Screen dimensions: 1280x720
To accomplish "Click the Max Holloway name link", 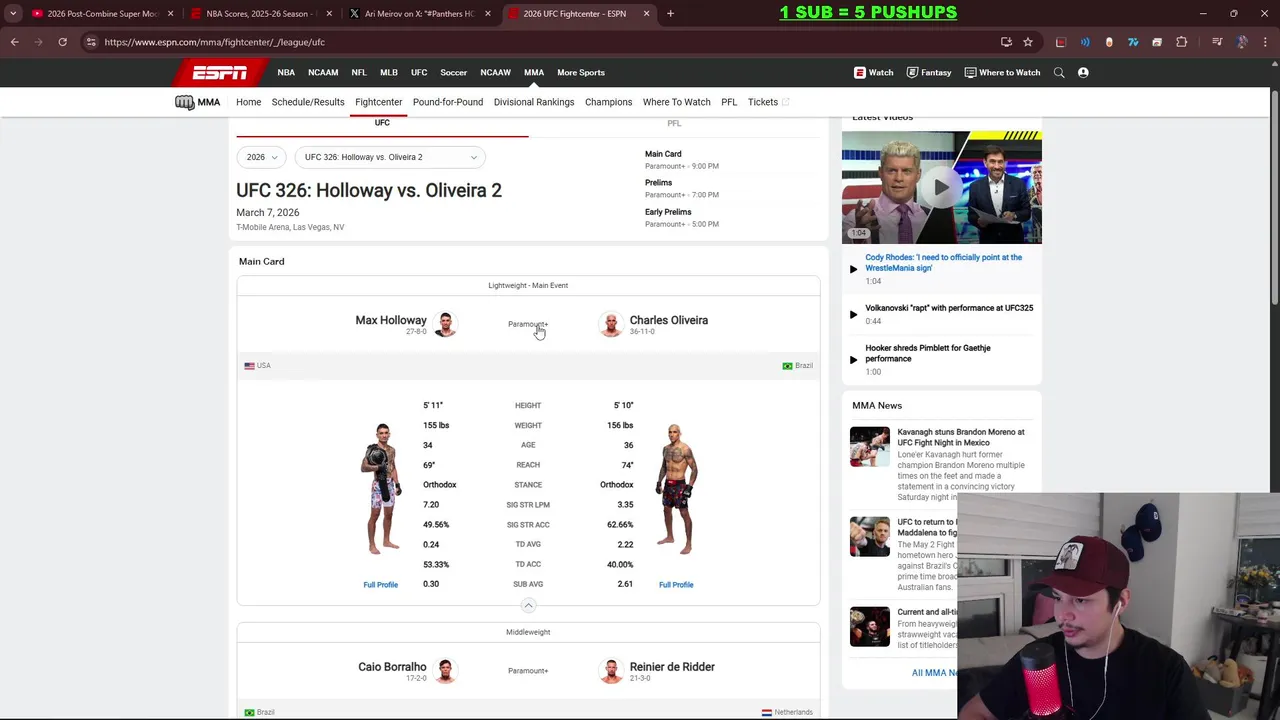I will click(391, 320).
